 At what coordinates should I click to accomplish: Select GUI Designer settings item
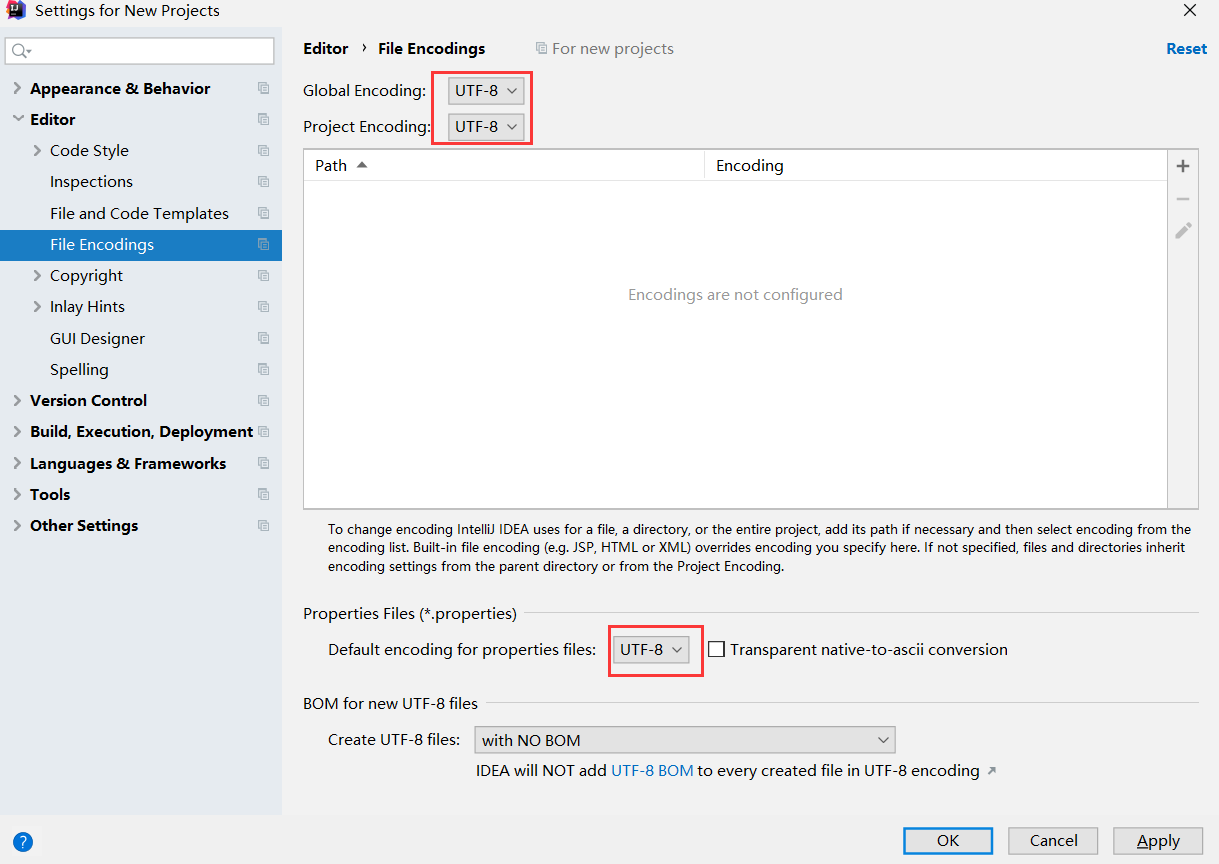tap(97, 338)
